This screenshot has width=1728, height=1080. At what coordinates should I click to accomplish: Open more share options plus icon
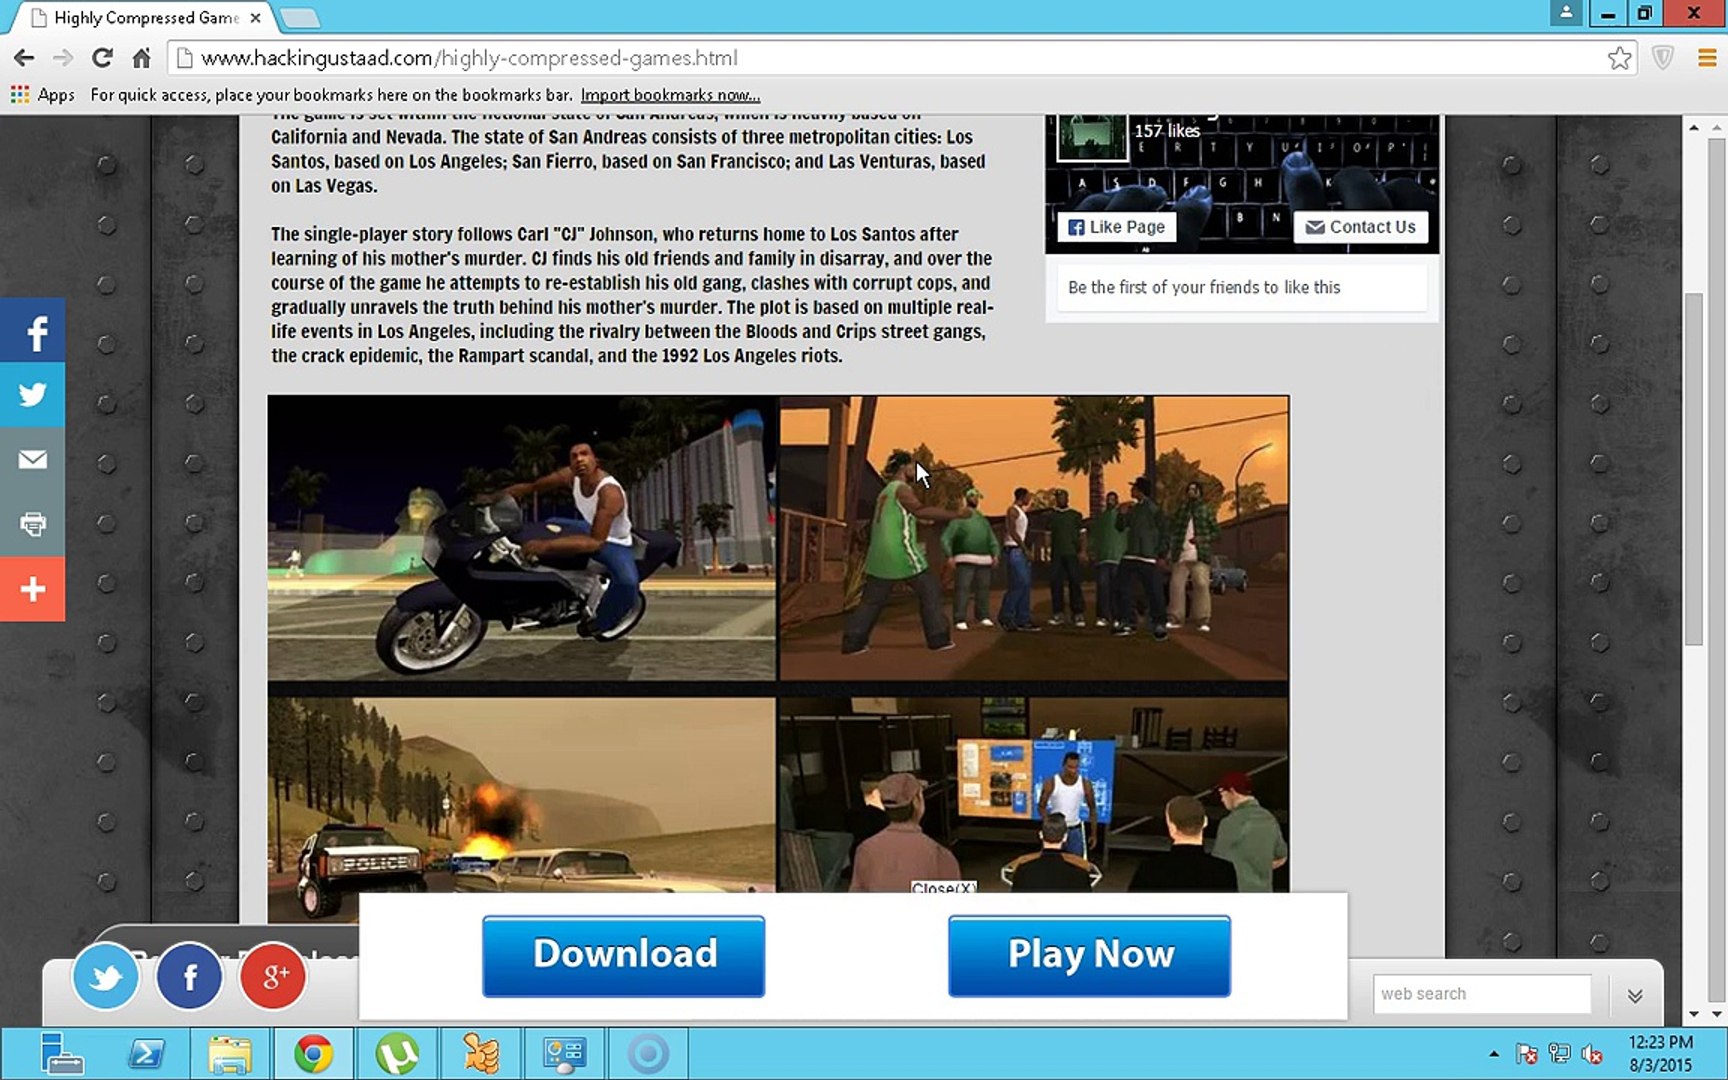32,589
